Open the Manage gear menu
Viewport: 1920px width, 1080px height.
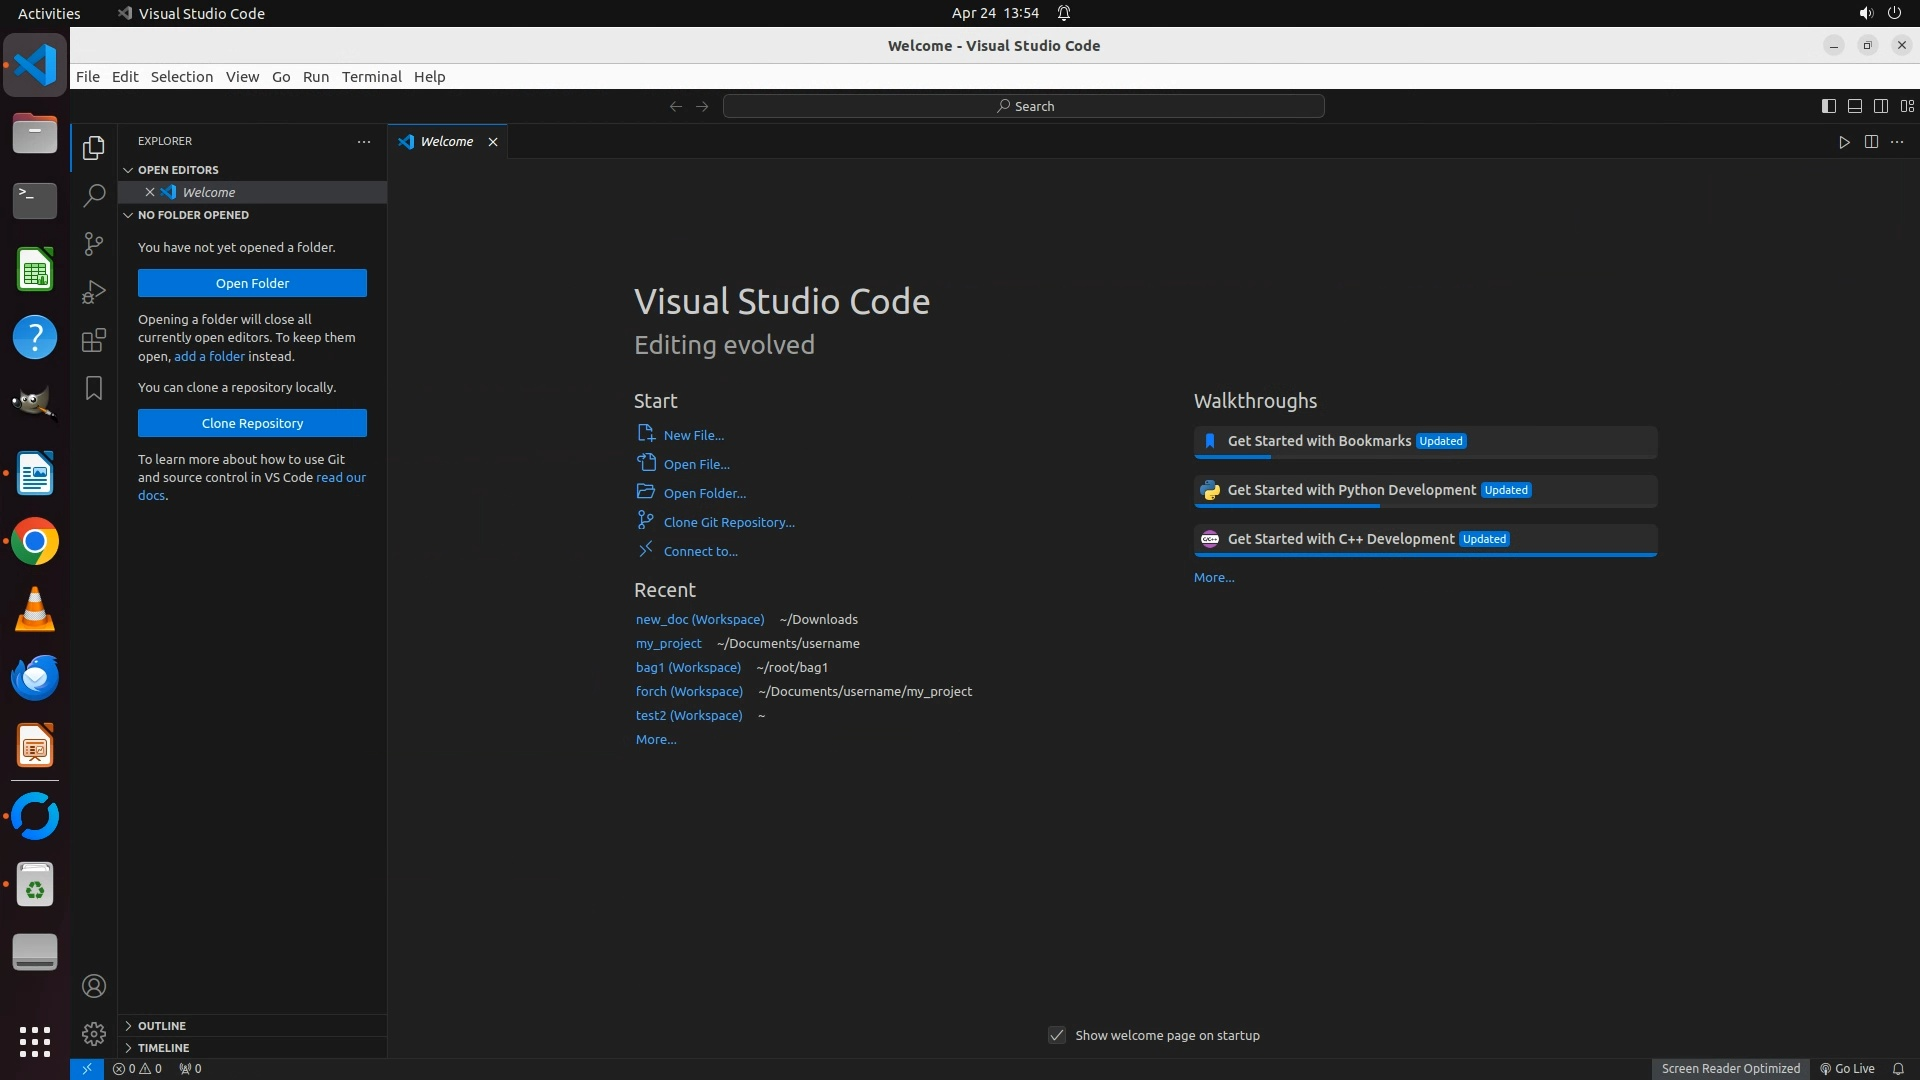(94, 1033)
